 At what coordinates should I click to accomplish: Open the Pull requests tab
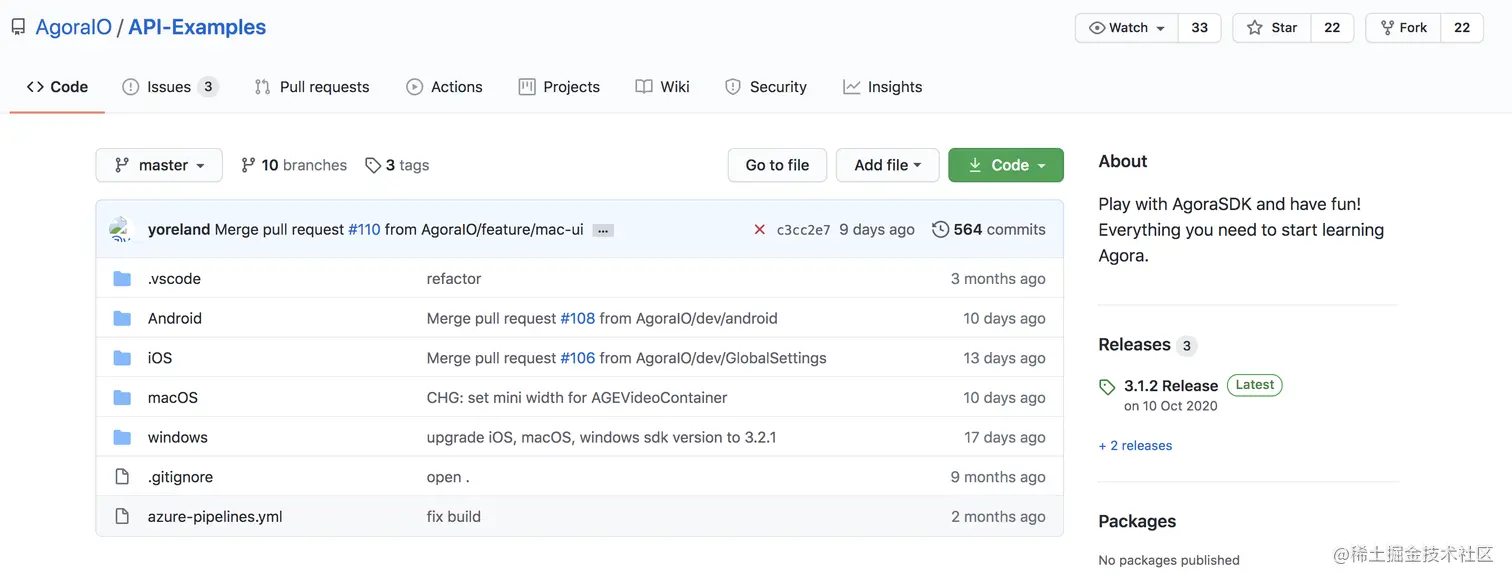point(312,87)
